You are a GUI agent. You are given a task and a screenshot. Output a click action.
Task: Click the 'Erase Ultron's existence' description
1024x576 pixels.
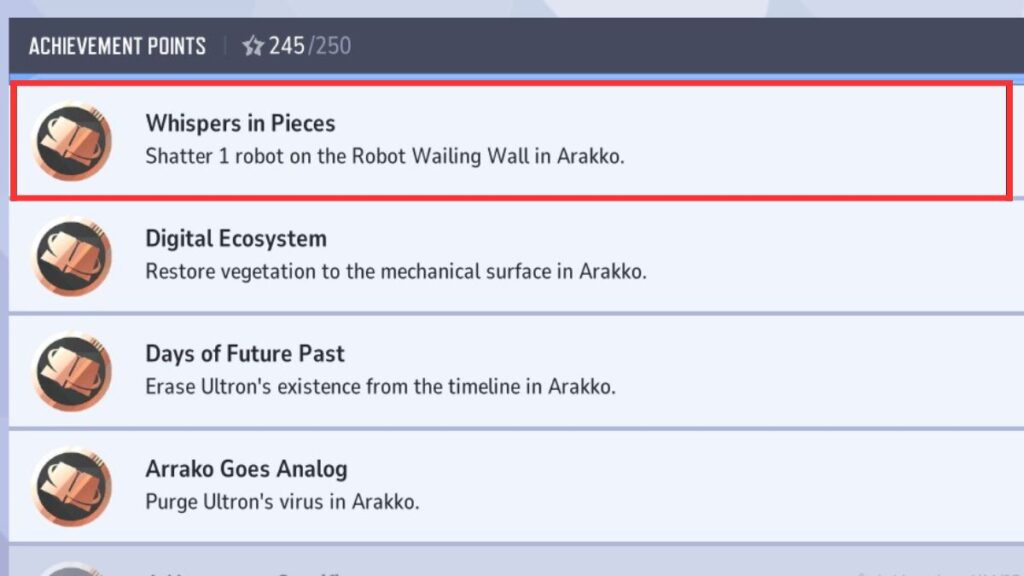point(380,387)
